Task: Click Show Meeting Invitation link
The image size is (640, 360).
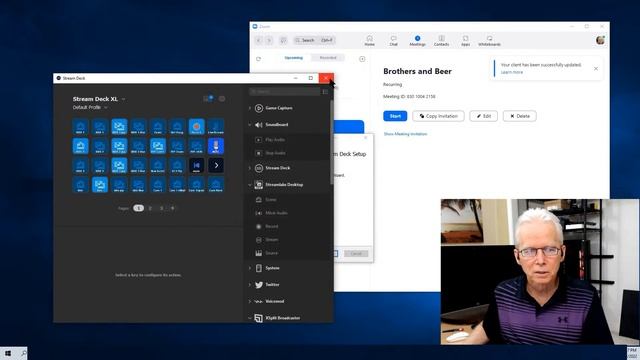Action: (x=405, y=134)
